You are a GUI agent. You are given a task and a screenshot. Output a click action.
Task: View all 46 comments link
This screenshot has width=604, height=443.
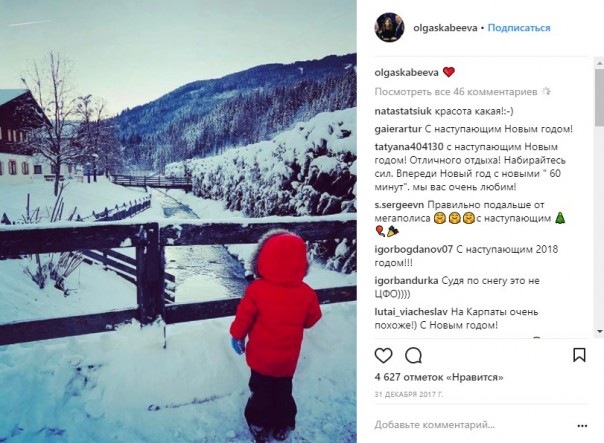tap(456, 92)
